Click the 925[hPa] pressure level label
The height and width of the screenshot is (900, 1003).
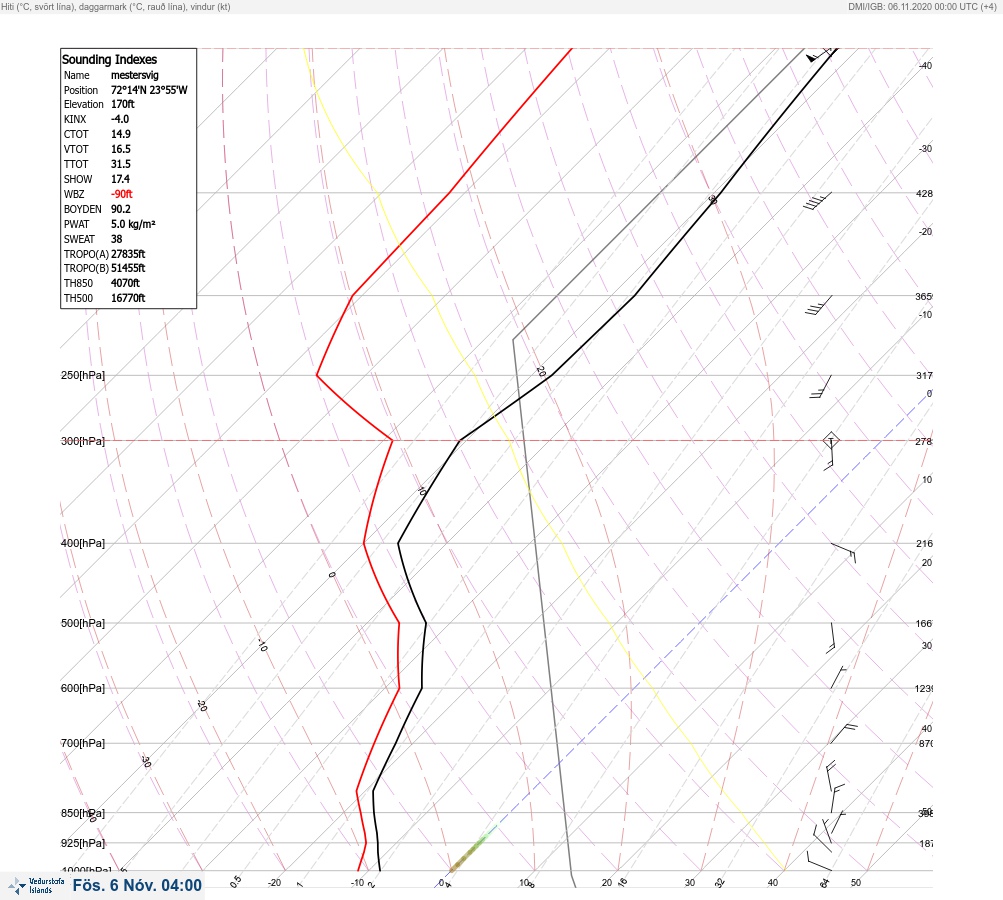(x=83, y=843)
